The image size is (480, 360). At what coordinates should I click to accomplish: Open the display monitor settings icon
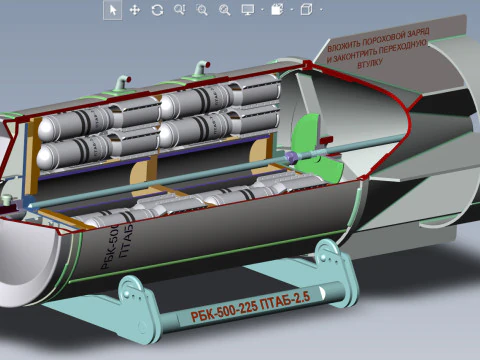pyautogui.click(x=248, y=10)
